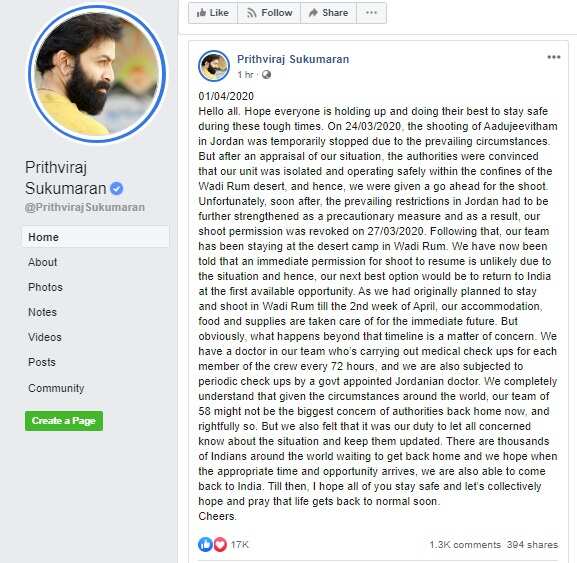Click the Like page button
The height and width of the screenshot is (563, 577).
(213, 13)
